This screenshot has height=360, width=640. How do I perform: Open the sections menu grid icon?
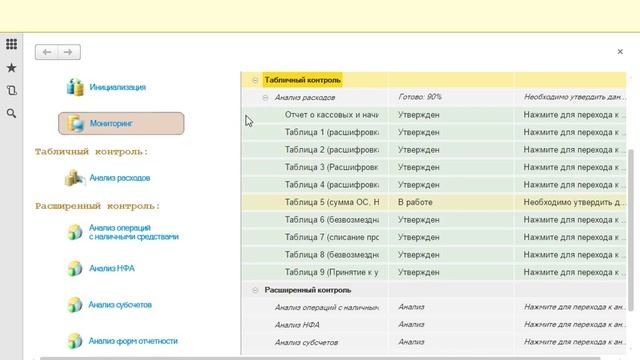pyautogui.click(x=11, y=44)
